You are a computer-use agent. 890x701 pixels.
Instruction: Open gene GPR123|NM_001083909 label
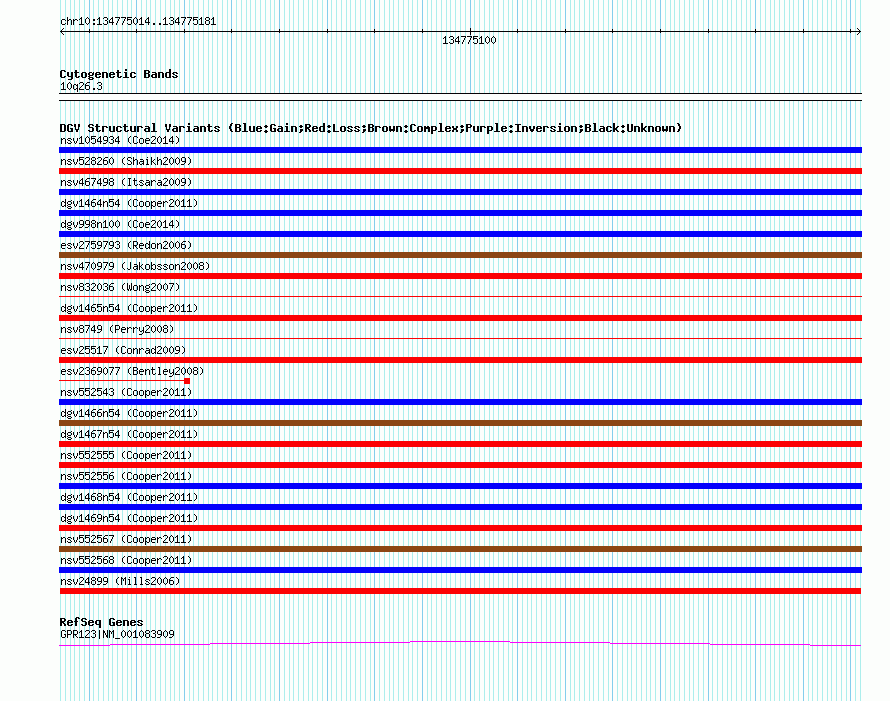[x=117, y=635]
